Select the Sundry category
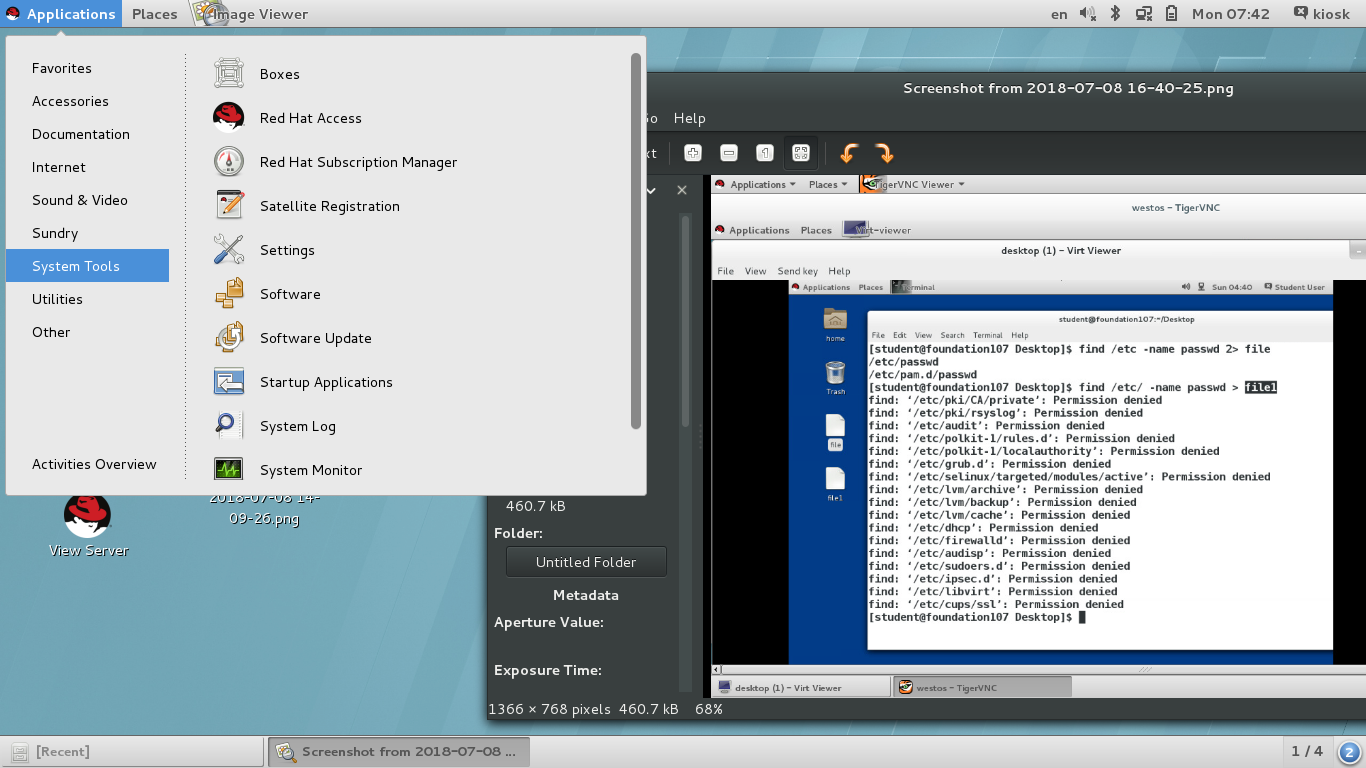This screenshot has width=1366, height=768. click(x=87, y=233)
